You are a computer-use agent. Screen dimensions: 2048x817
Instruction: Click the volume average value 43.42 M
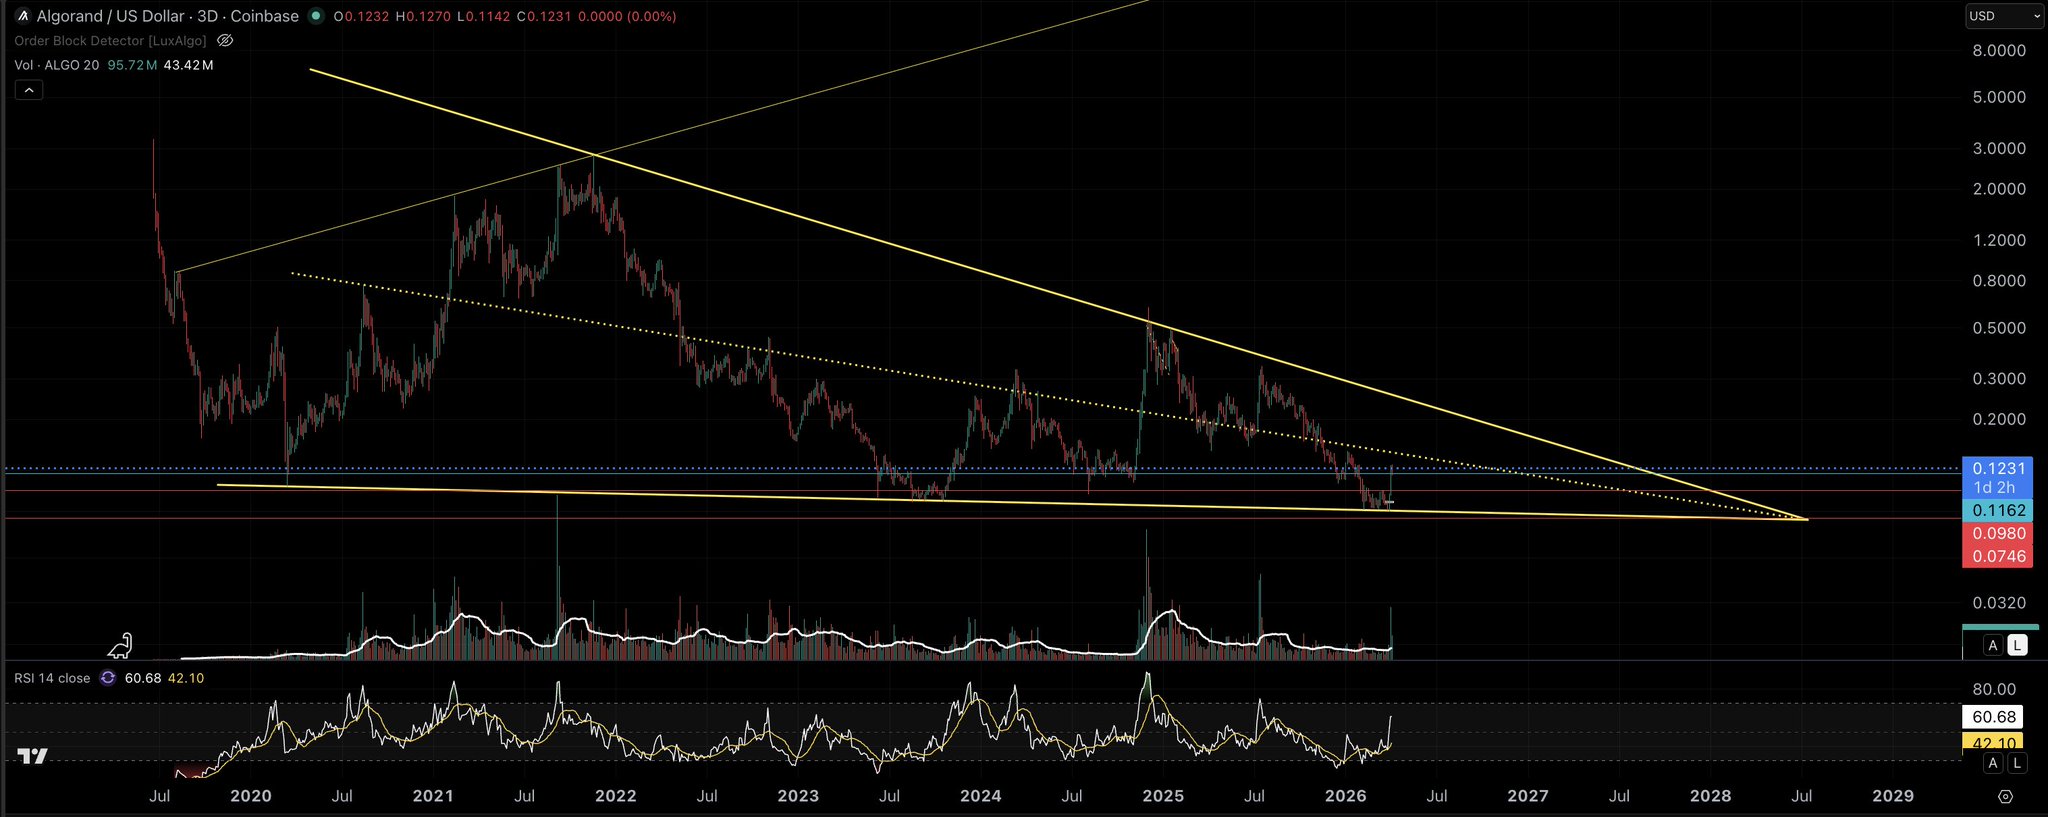point(188,65)
